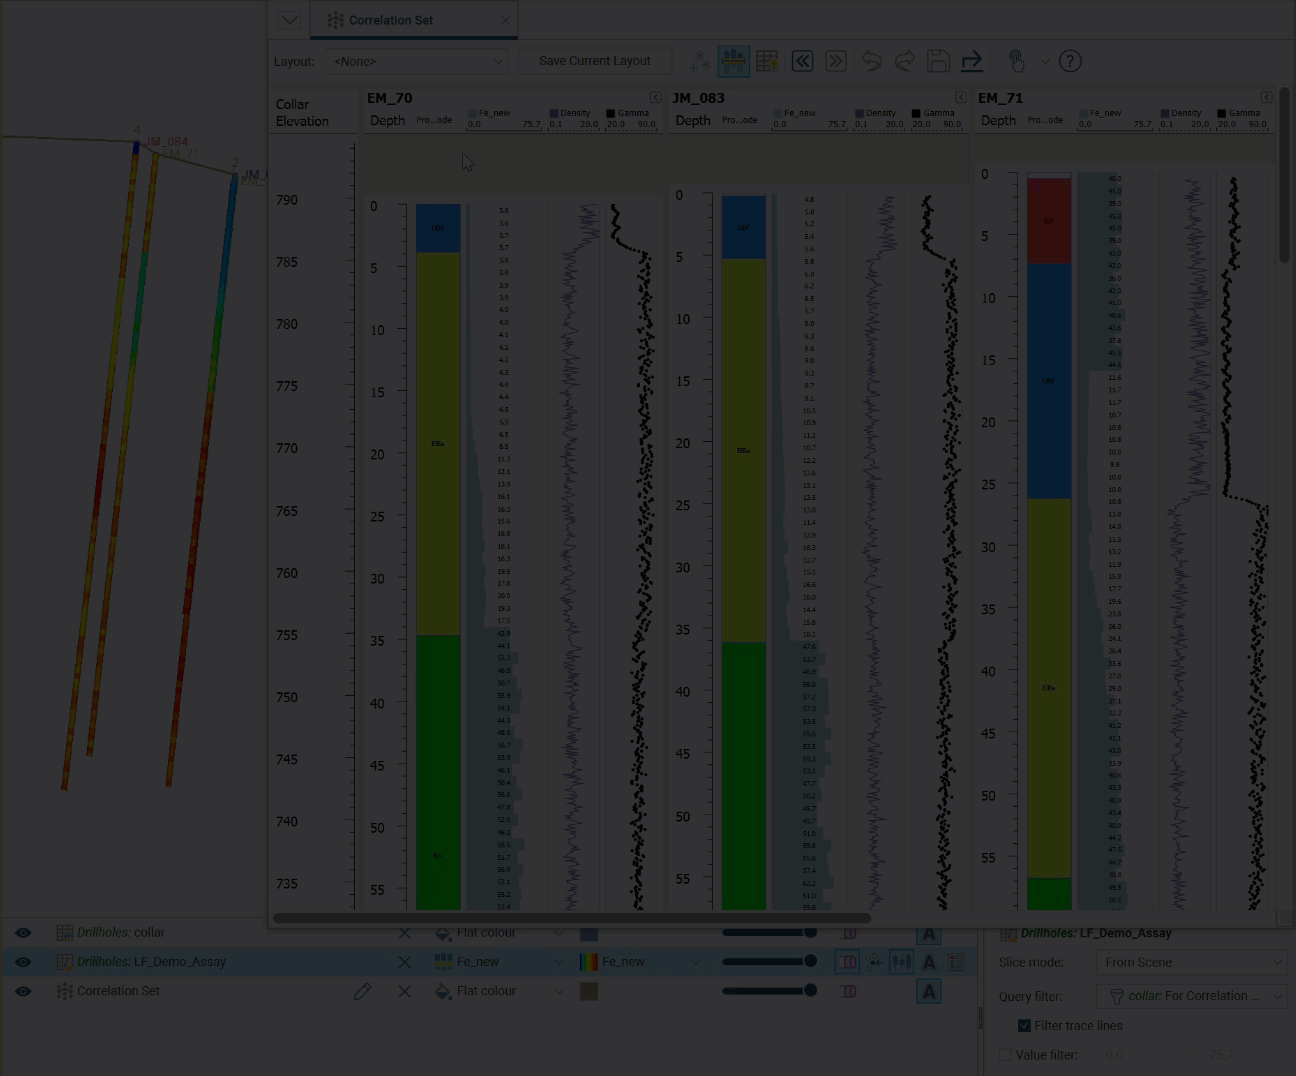
Task: Click the export arrow icon in toolbar
Action: pyautogui.click(x=972, y=62)
